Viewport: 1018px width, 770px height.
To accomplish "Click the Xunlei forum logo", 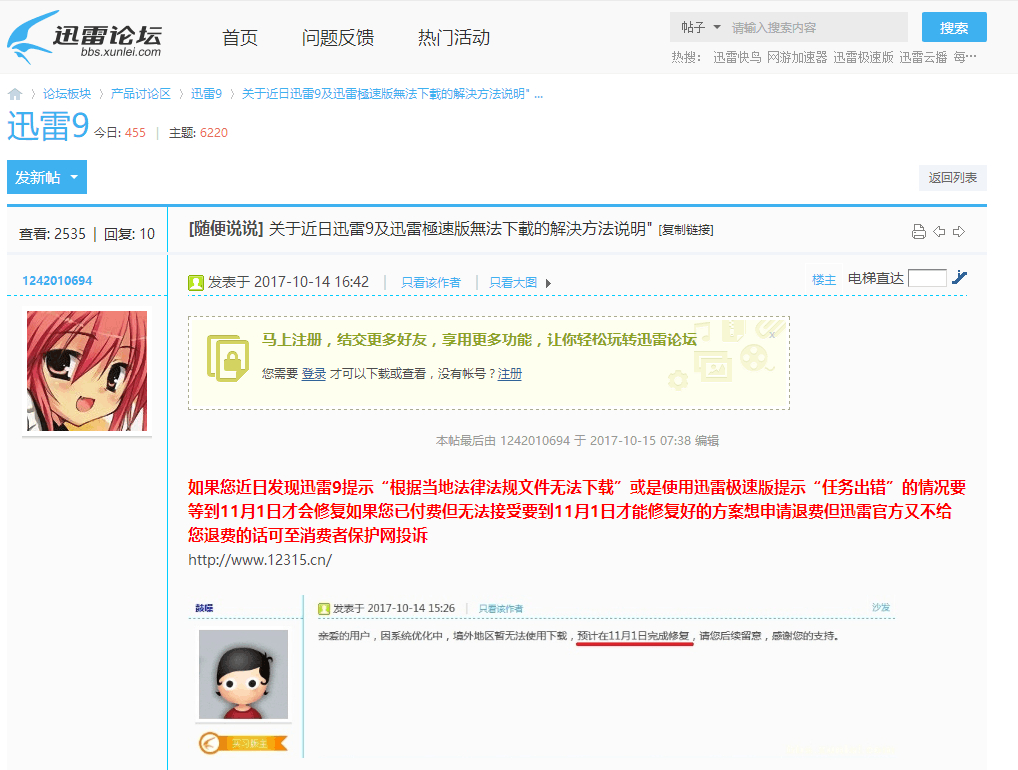I will 85,37.
